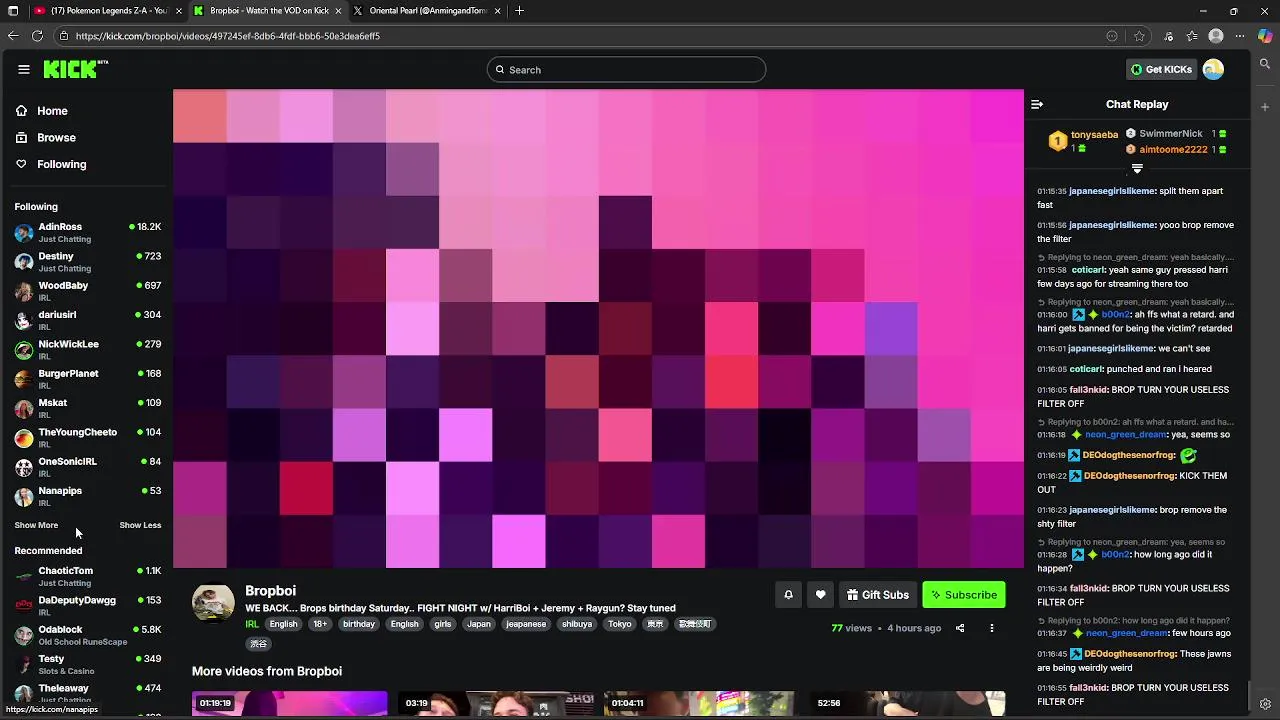
Task: Select the Bropboi Kick VOD tab
Action: (266, 11)
